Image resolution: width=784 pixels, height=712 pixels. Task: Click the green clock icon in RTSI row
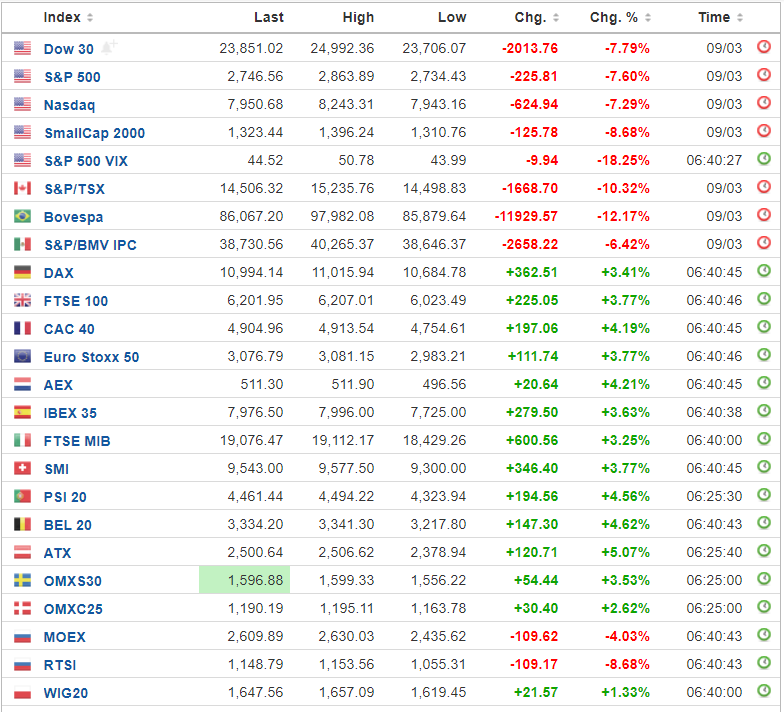click(x=764, y=663)
